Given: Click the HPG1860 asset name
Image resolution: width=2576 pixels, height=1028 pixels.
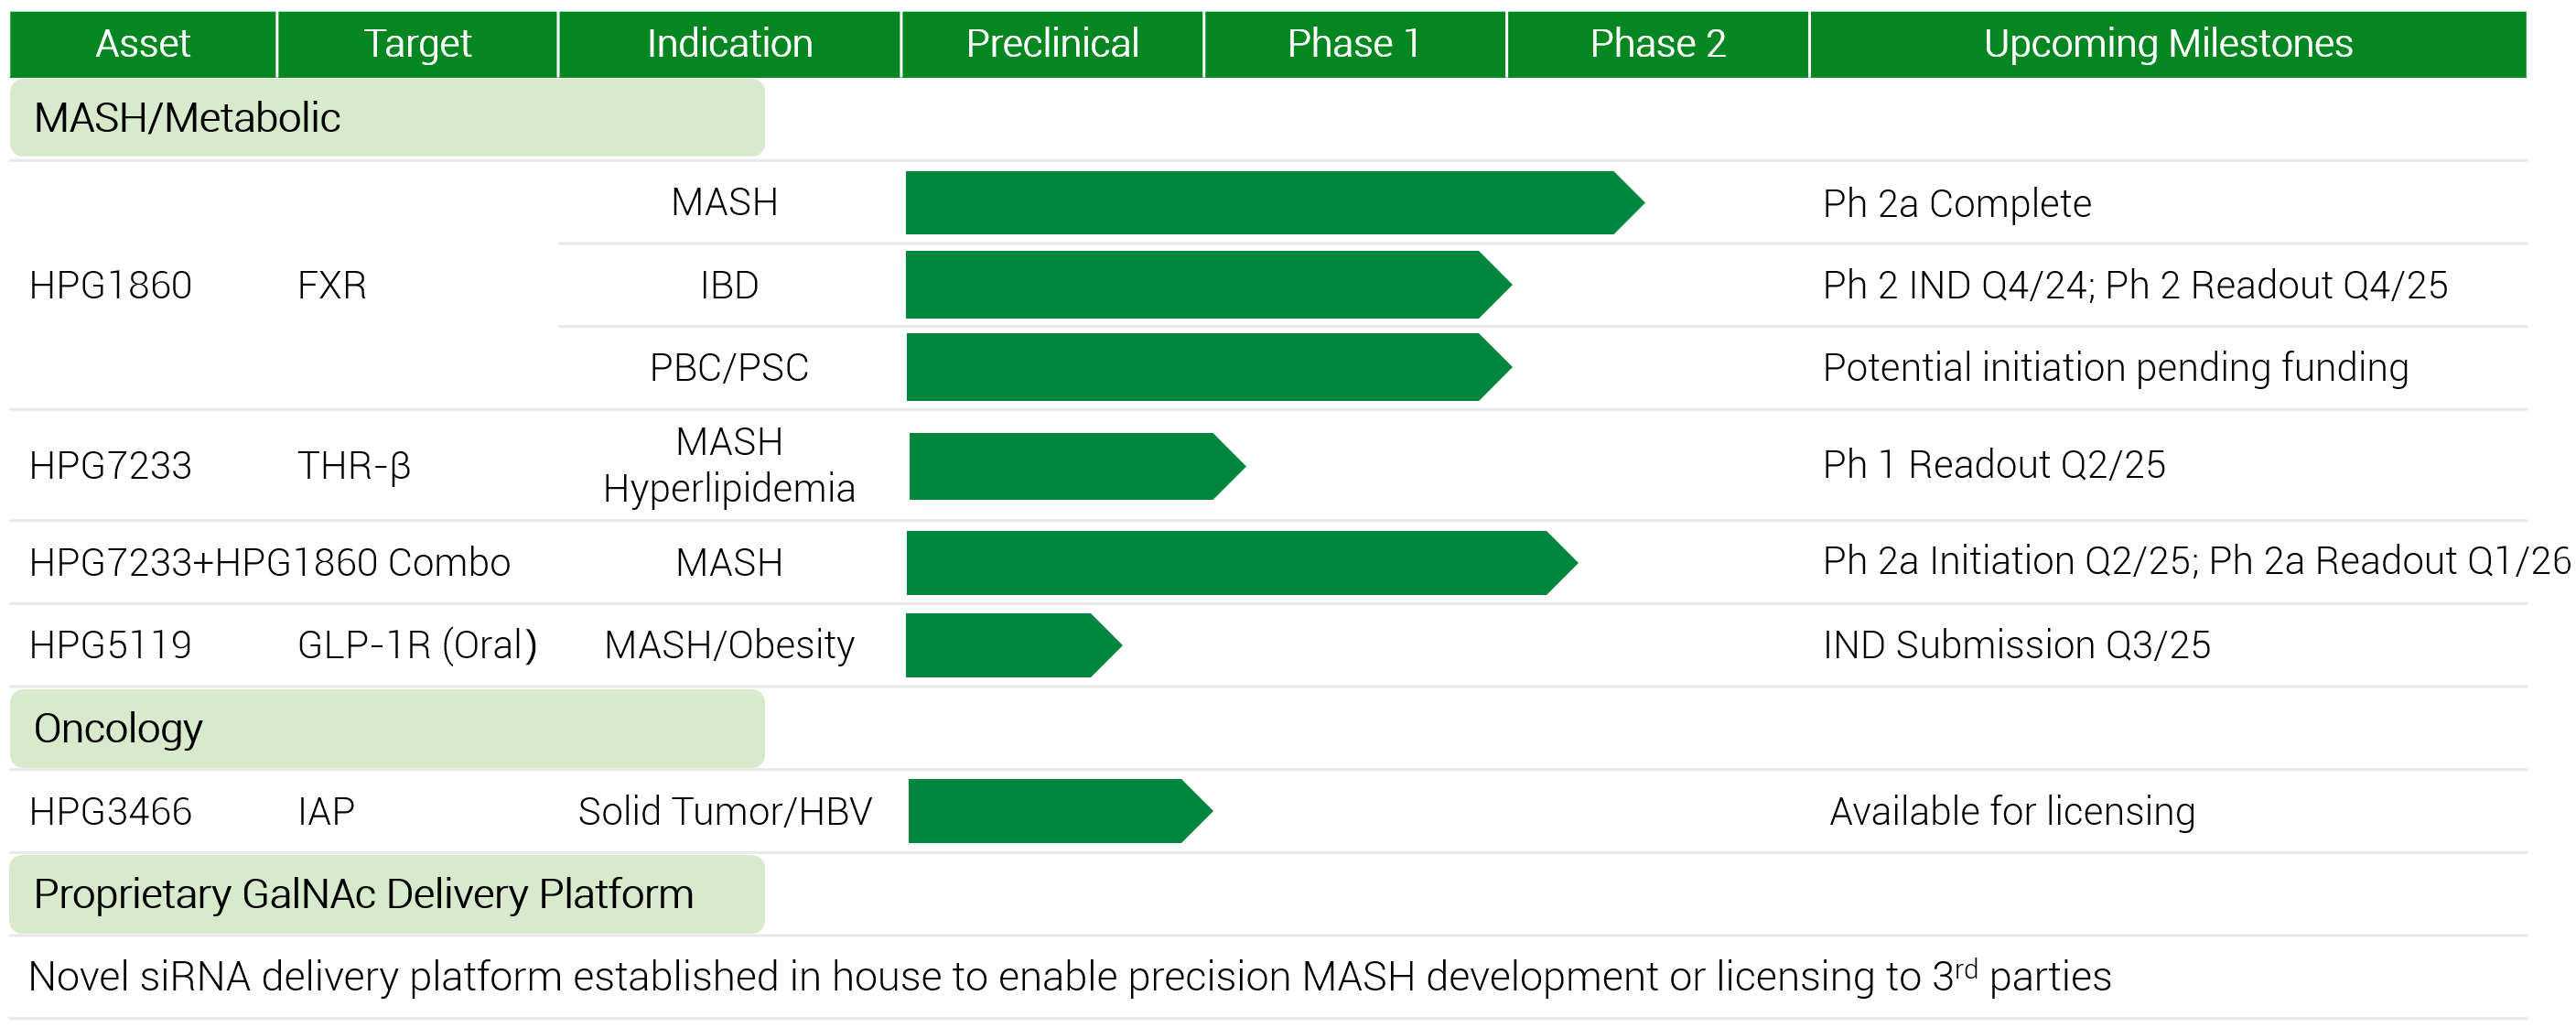Looking at the screenshot, I should point(110,286).
